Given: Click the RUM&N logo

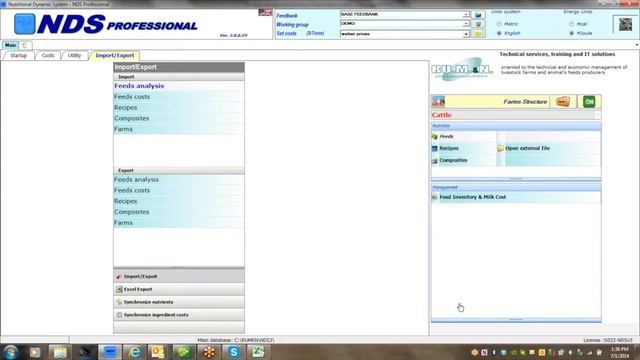Looking at the screenshot, I should [462, 69].
